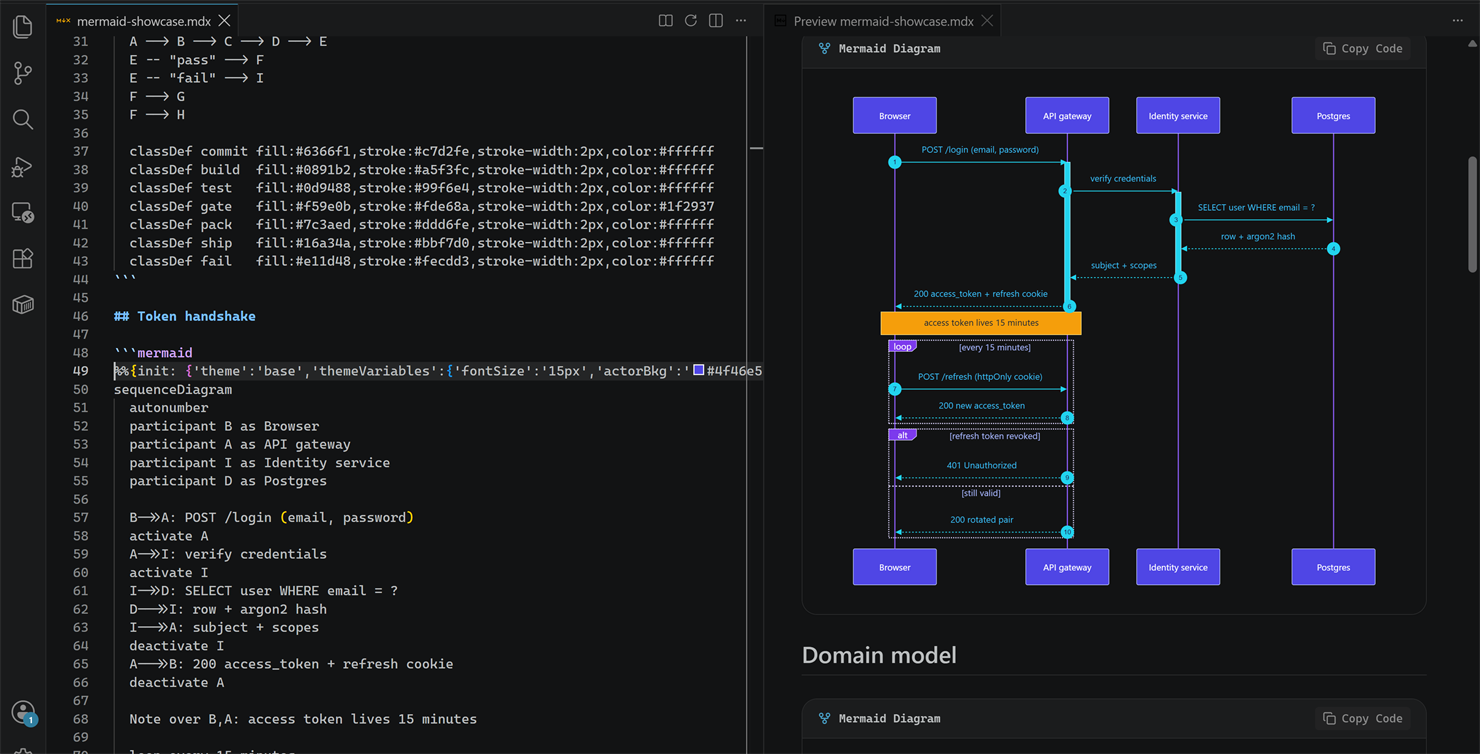Image resolution: width=1480 pixels, height=754 pixels.
Task: Click 'row + argon2 hash' diagram message
Action: pyautogui.click(x=1258, y=237)
